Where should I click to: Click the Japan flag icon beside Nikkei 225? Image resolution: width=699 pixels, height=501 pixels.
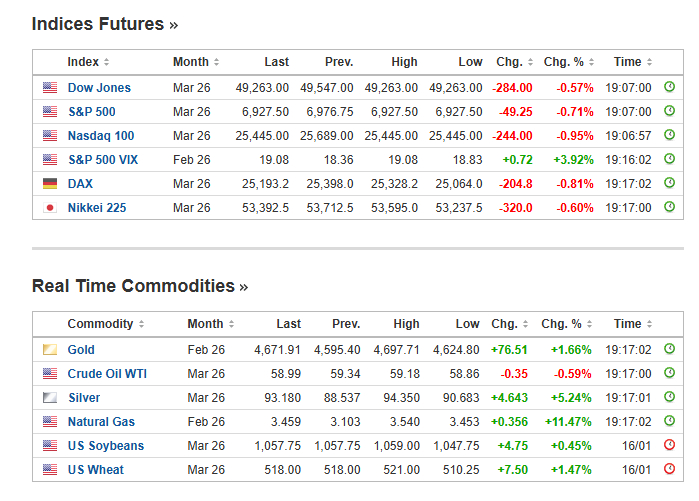click(50, 208)
